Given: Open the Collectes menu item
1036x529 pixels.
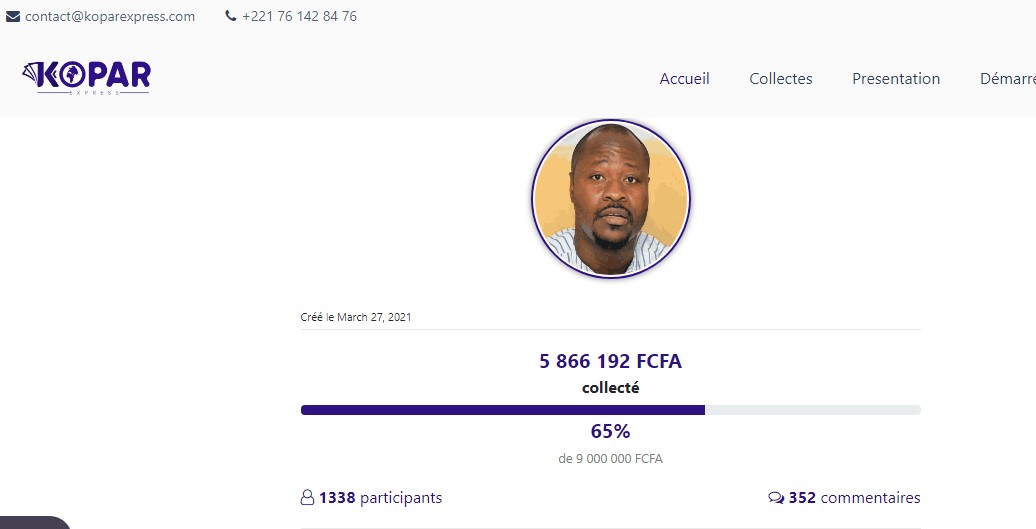Looking at the screenshot, I should 780,79.
